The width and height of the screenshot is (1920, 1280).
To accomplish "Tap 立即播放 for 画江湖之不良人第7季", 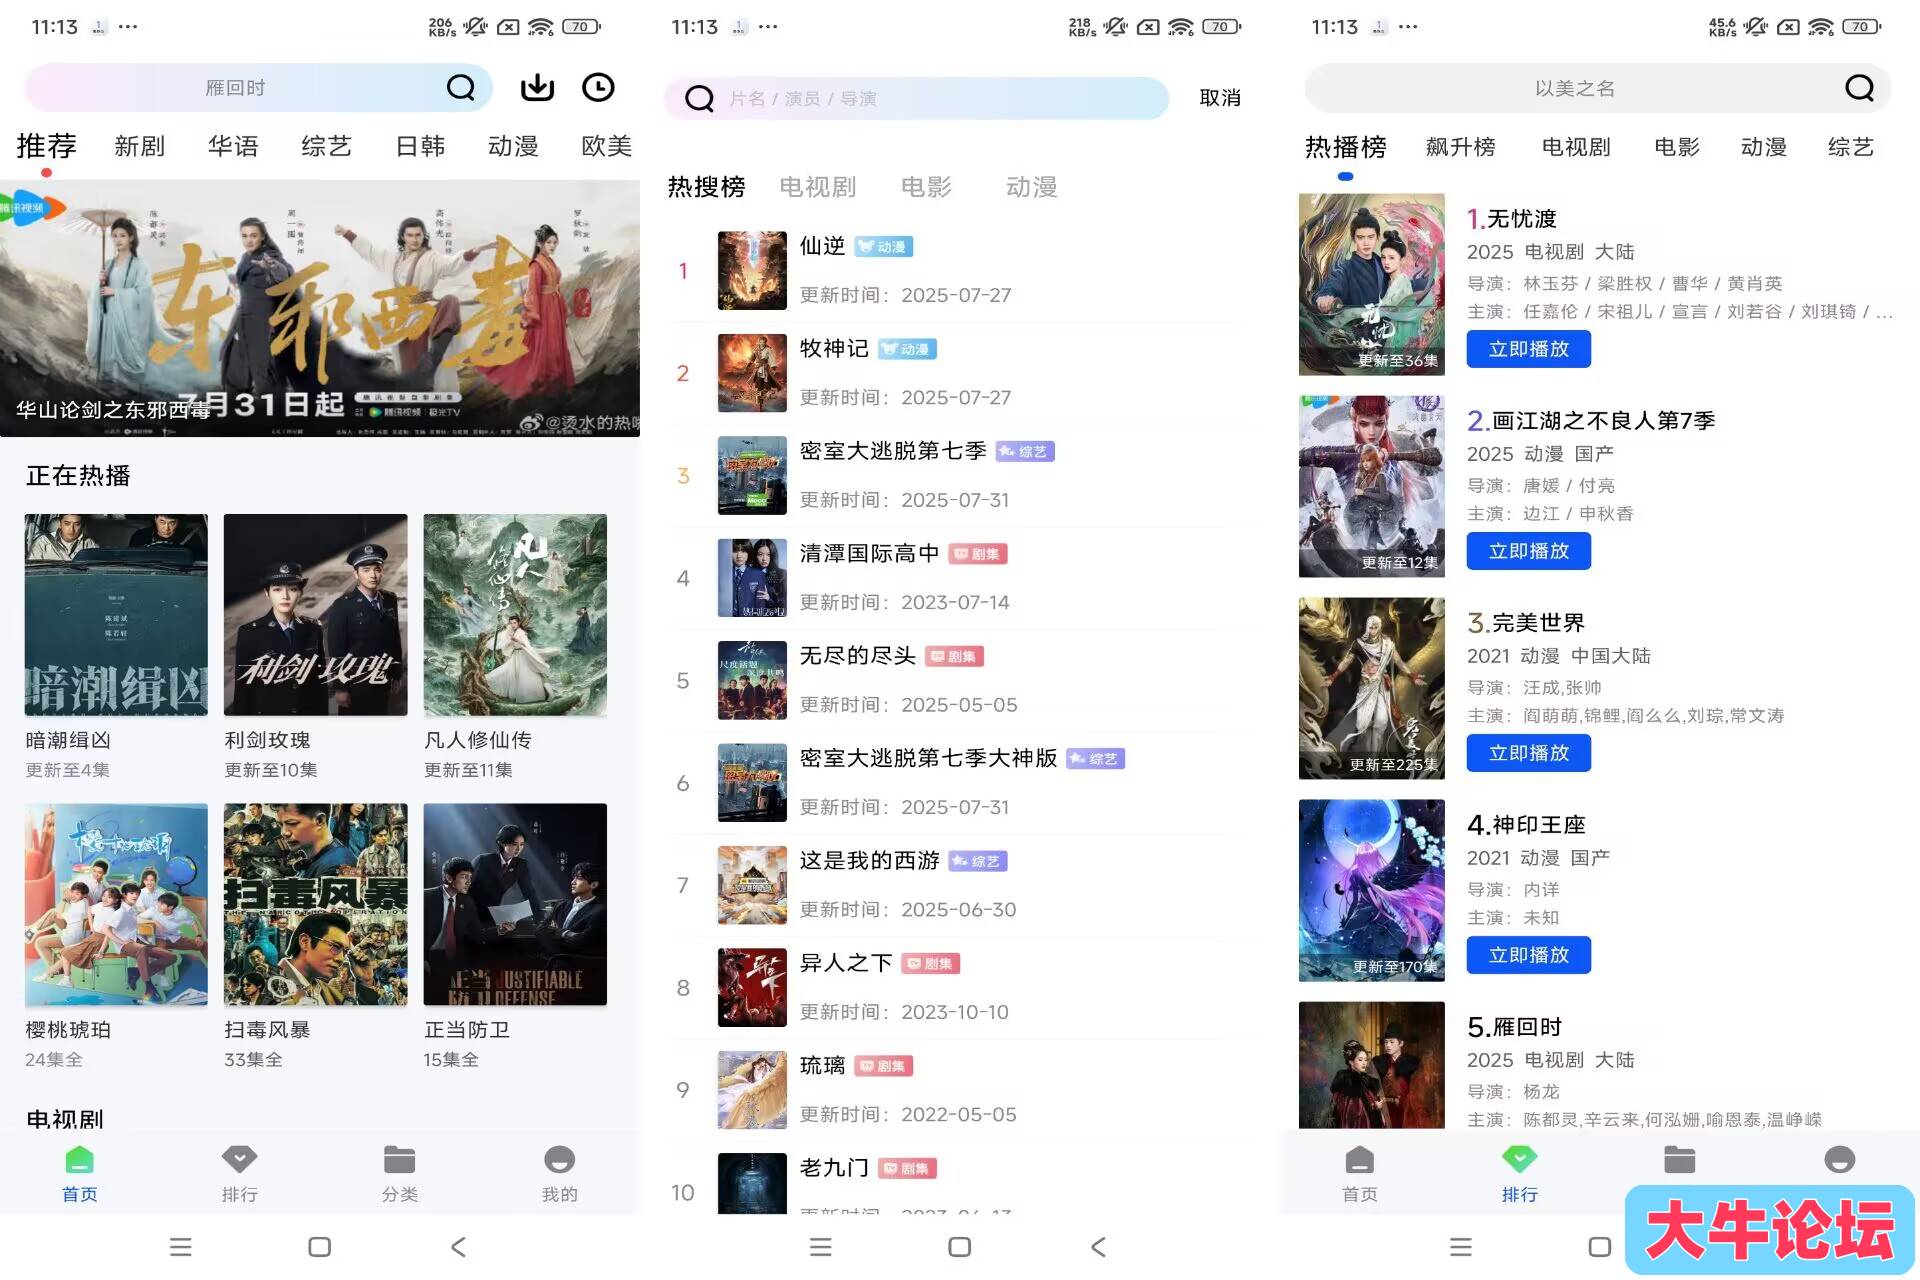I will point(1528,551).
